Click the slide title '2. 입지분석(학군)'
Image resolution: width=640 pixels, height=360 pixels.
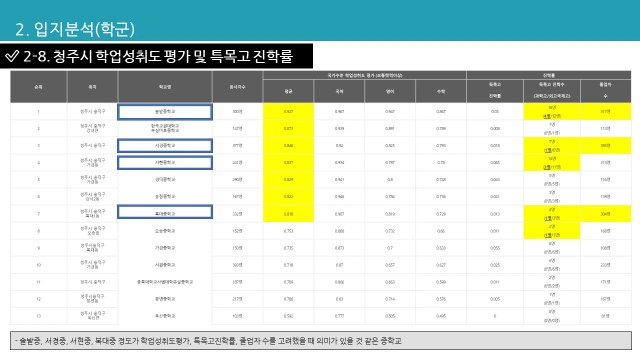75,29
